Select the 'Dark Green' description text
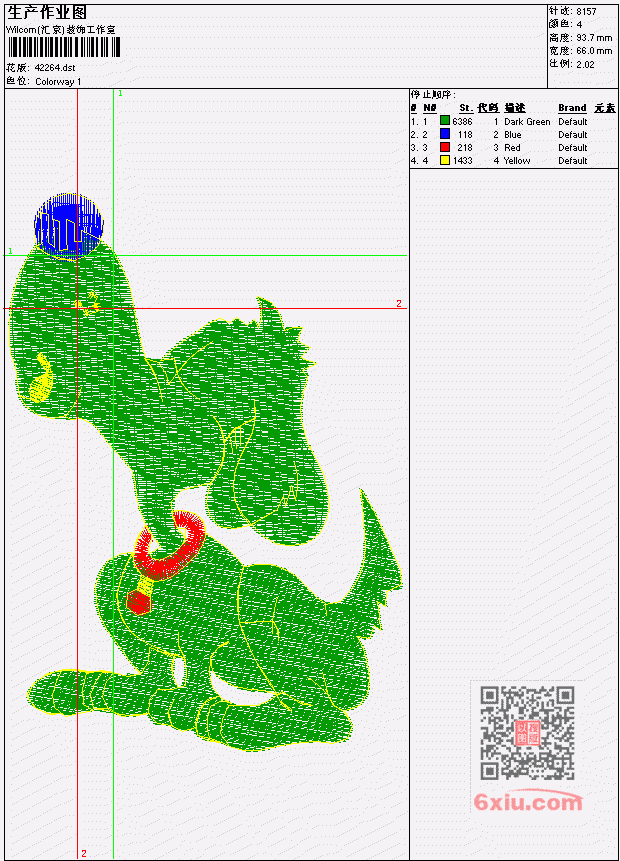The height and width of the screenshot is (861, 620). coord(527,121)
